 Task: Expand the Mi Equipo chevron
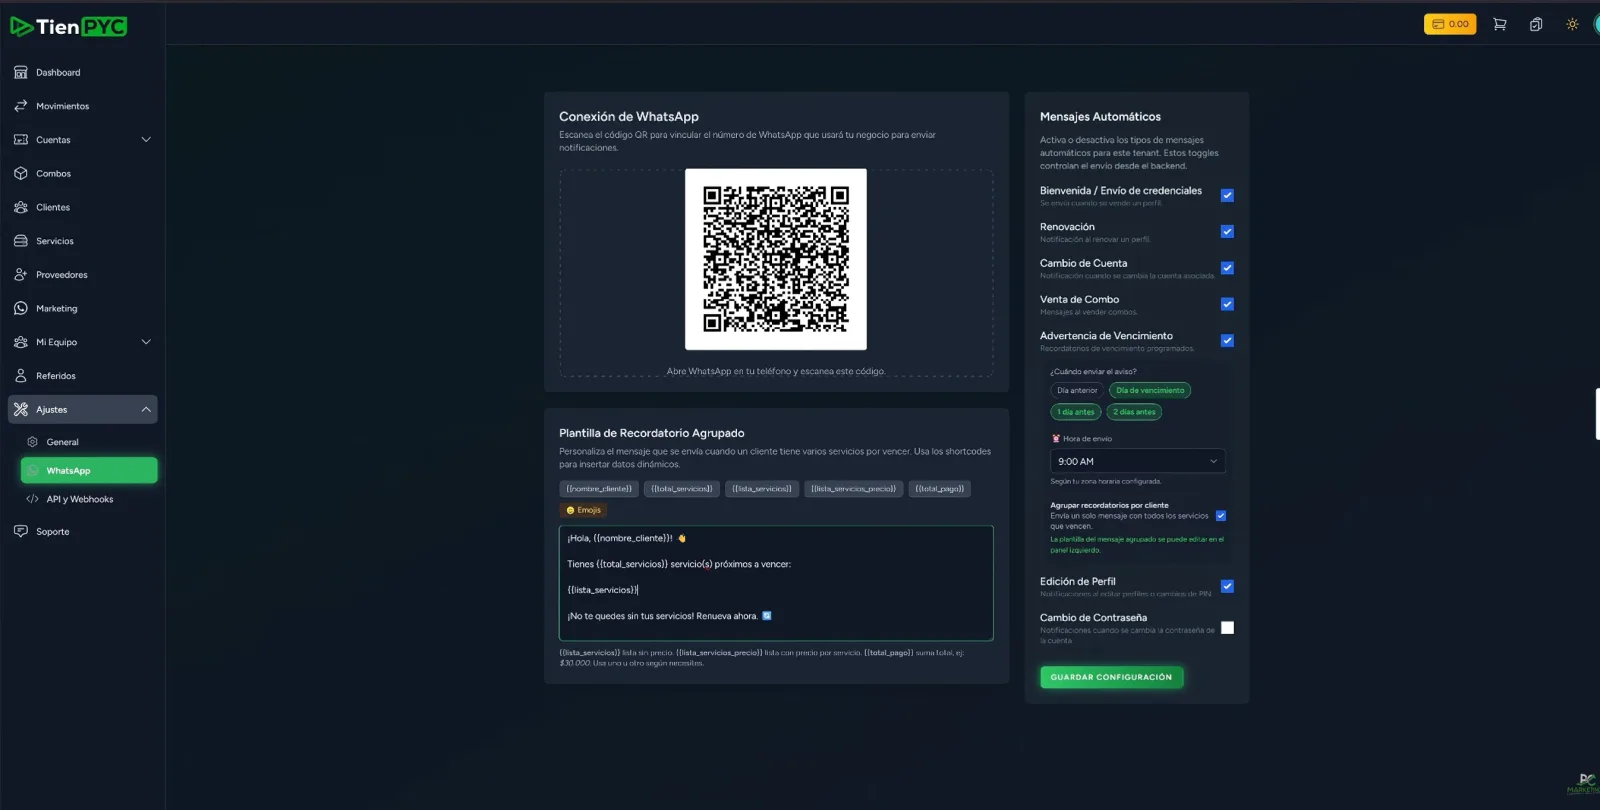coord(146,342)
